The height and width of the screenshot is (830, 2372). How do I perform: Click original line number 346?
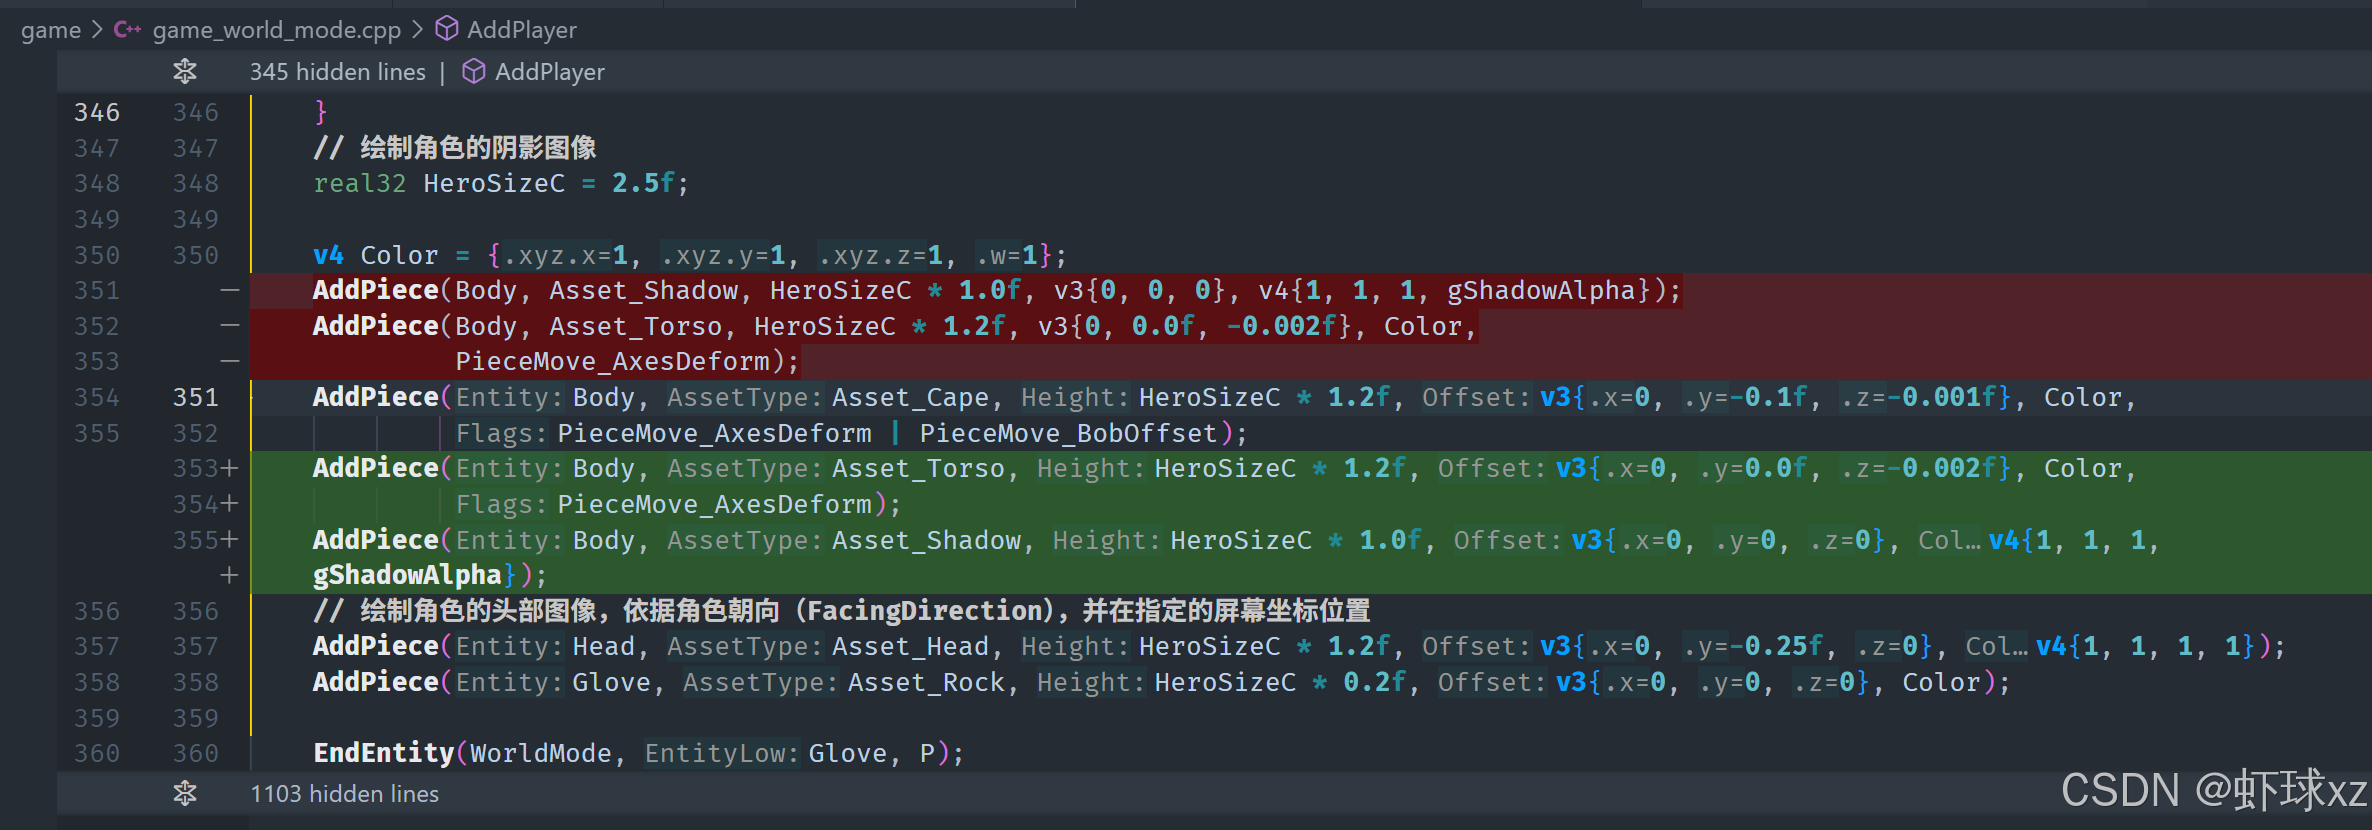click(x=97, y=112)
